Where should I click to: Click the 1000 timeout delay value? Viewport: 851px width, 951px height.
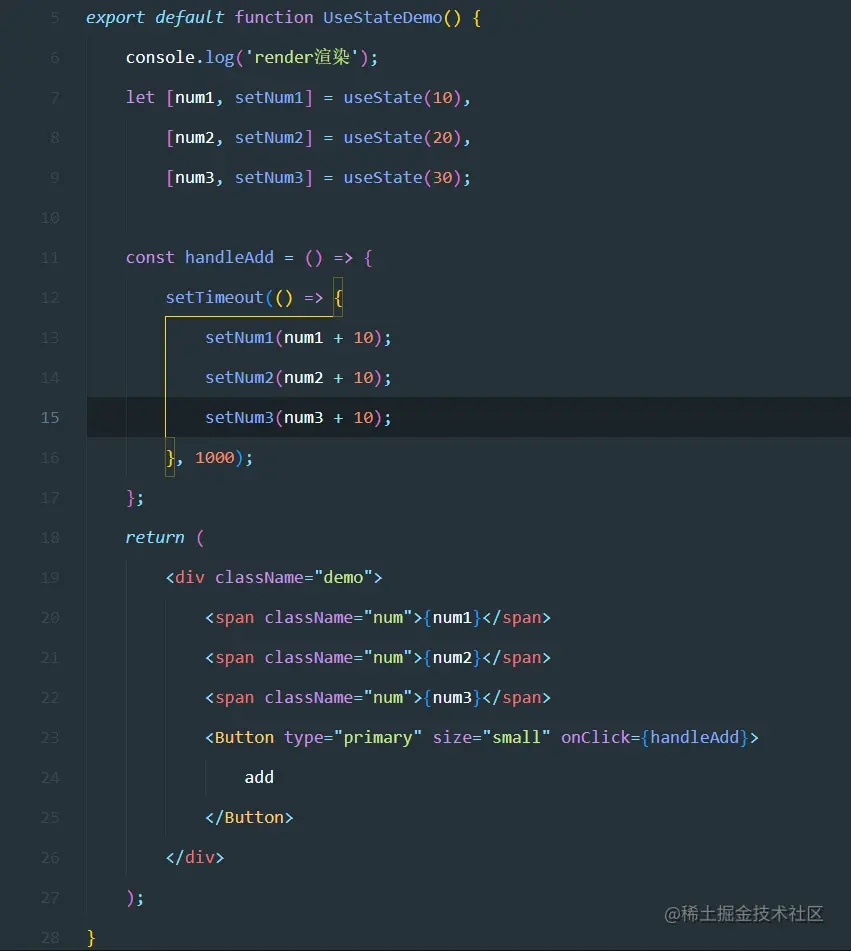click(215, 458)
